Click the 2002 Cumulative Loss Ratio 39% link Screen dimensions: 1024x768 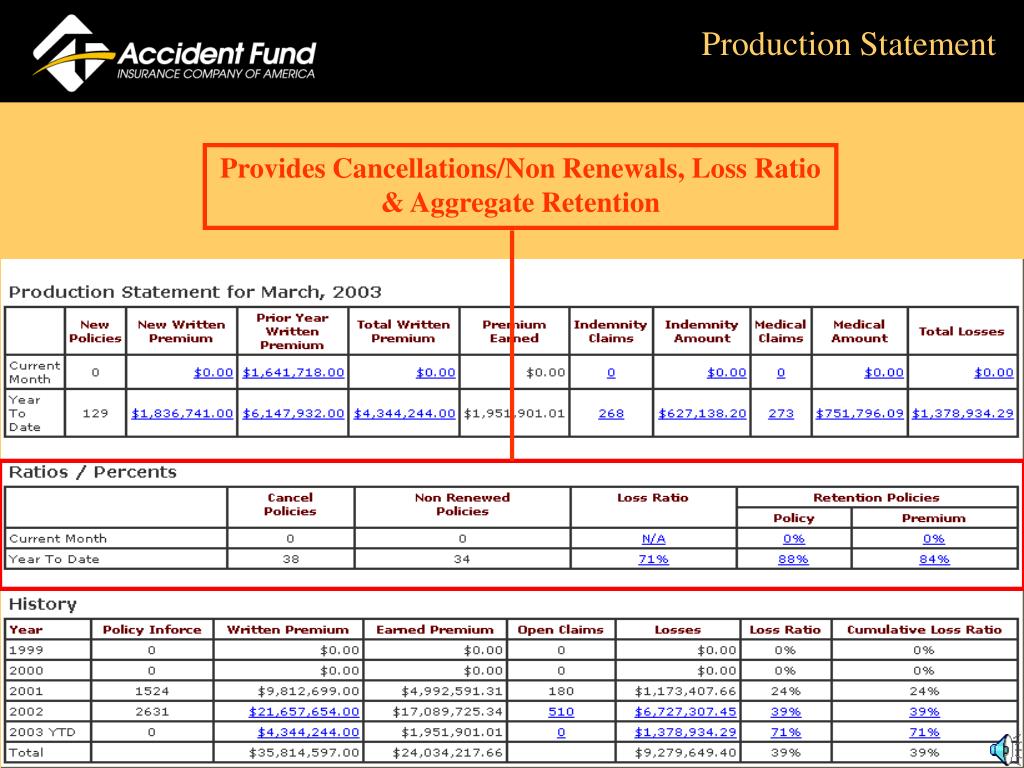[924, 711]
